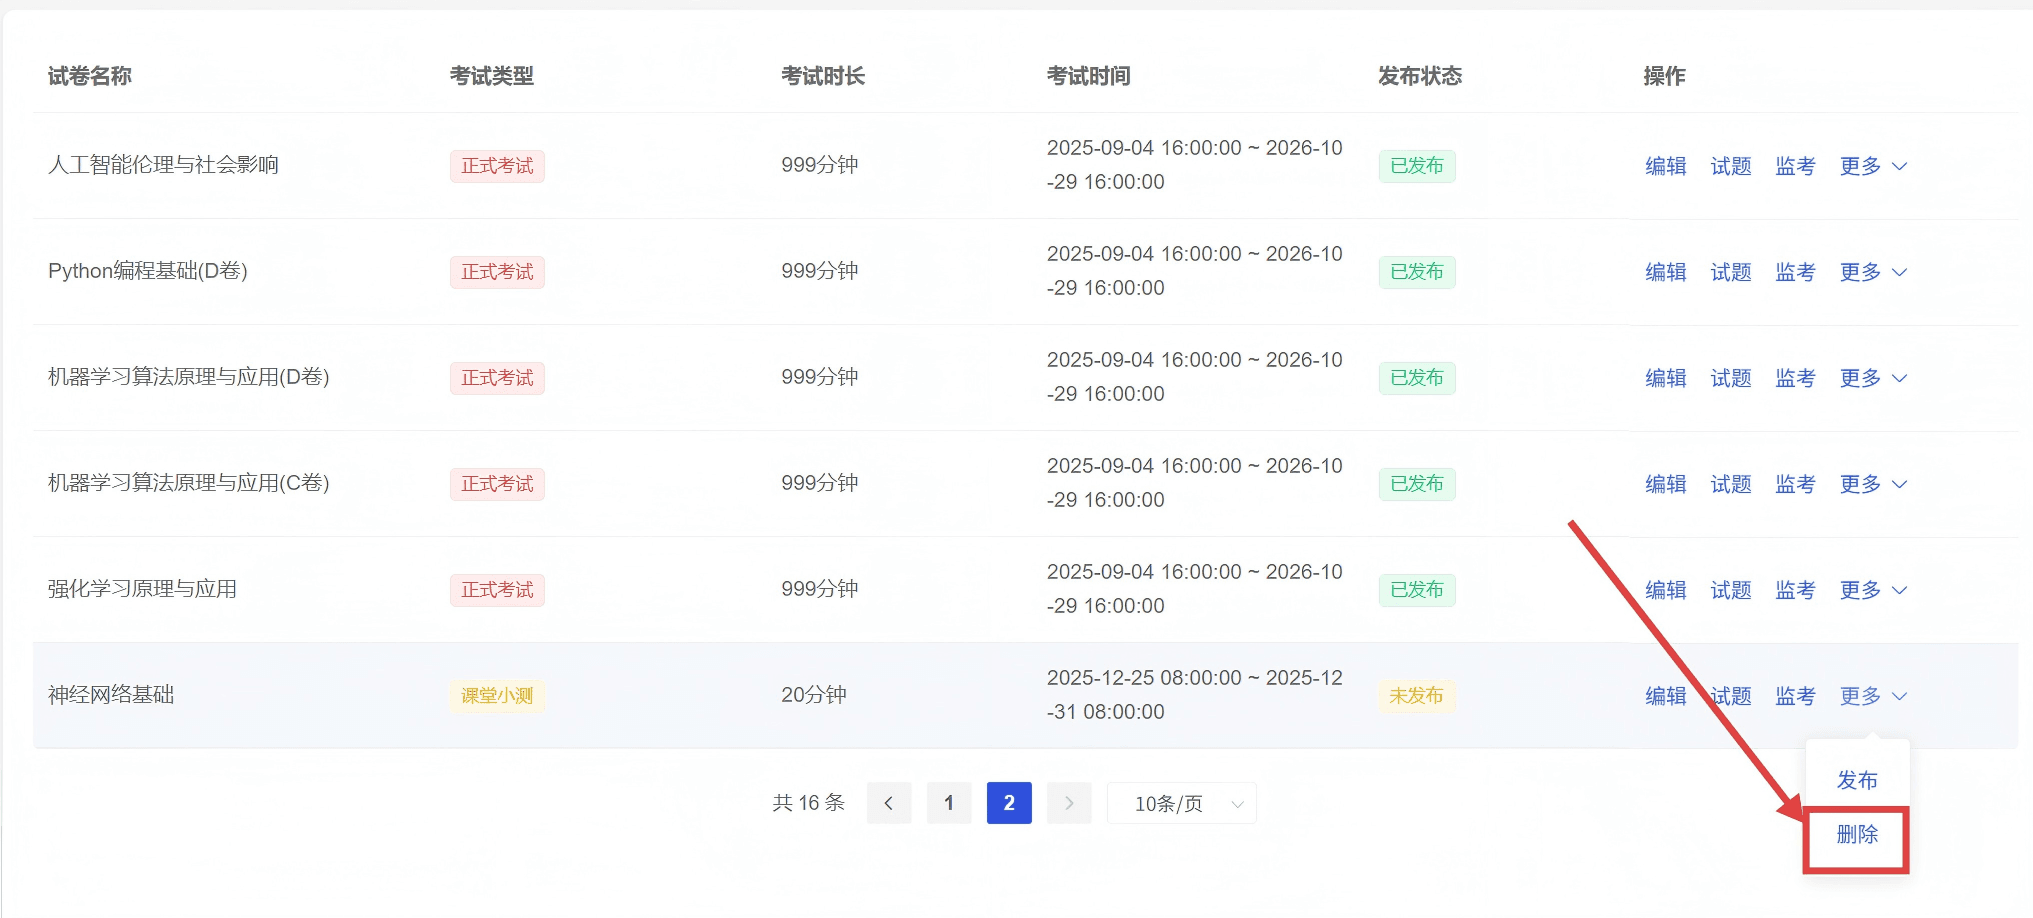Select 发布 in the dropdown menu
Image resolution: width=2033 pixels, height=918 pixels.
[x=1856, y=780]
